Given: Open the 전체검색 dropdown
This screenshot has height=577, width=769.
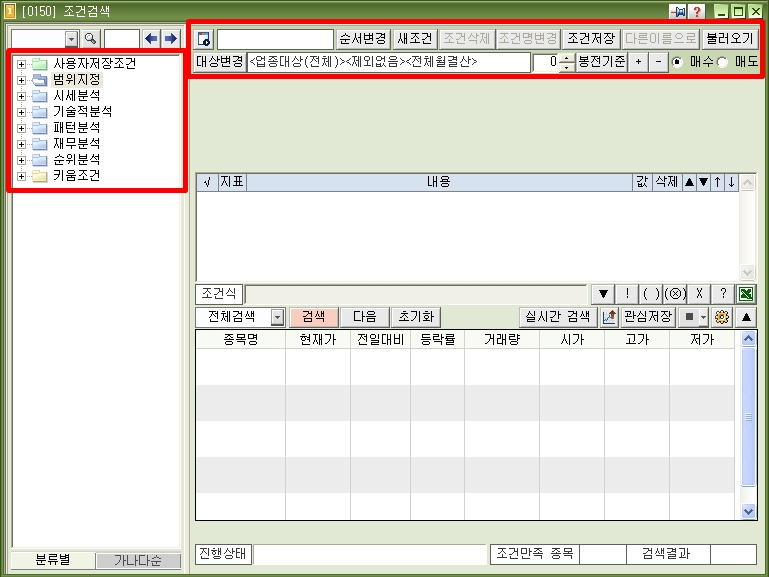Looking at the screenshot, I should pos(277,317).
